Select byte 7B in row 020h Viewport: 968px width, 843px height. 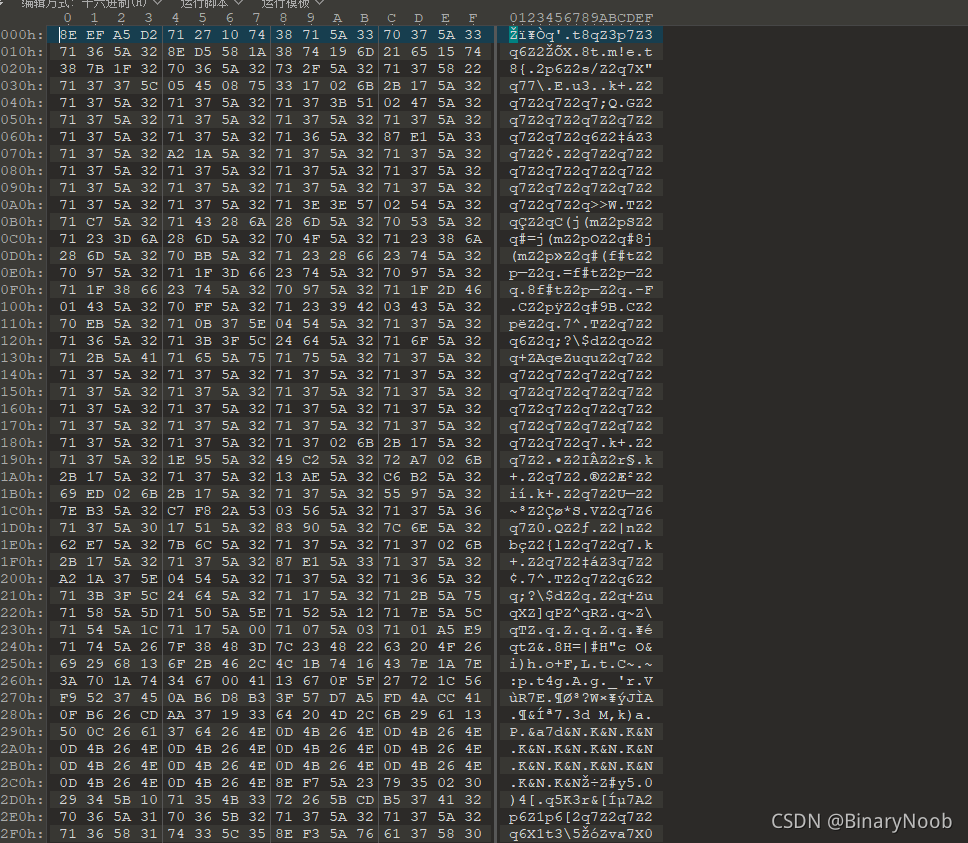tap(94, 69)
